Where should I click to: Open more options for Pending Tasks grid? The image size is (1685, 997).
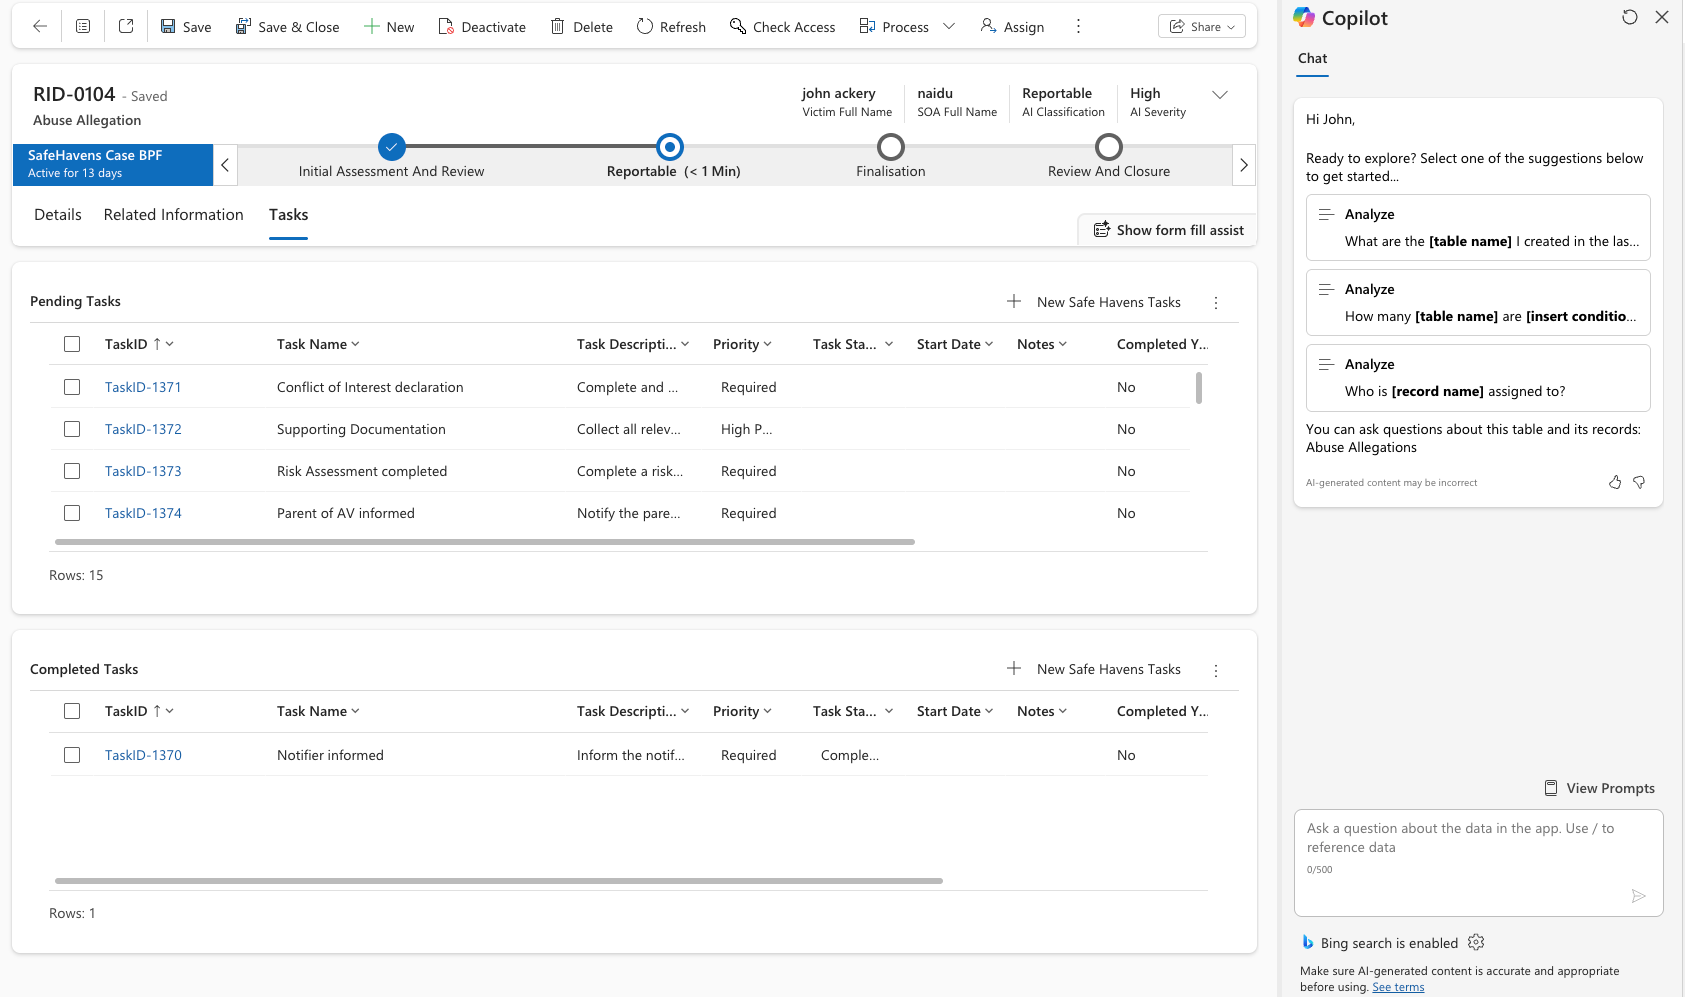click(x=1216, y=302)
